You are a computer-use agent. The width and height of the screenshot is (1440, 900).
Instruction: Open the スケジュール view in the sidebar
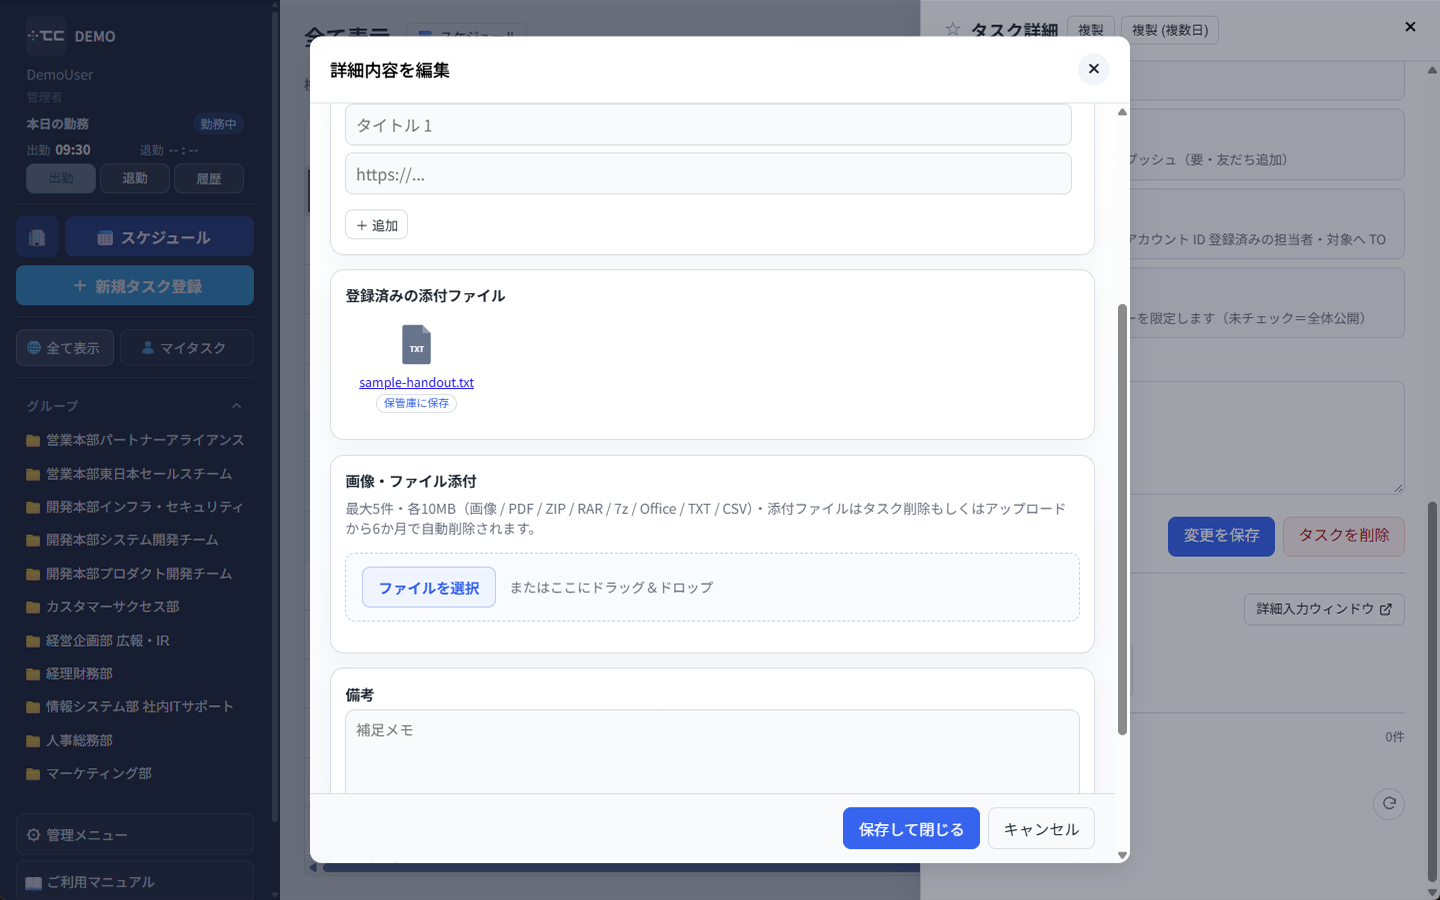(159, 238)
